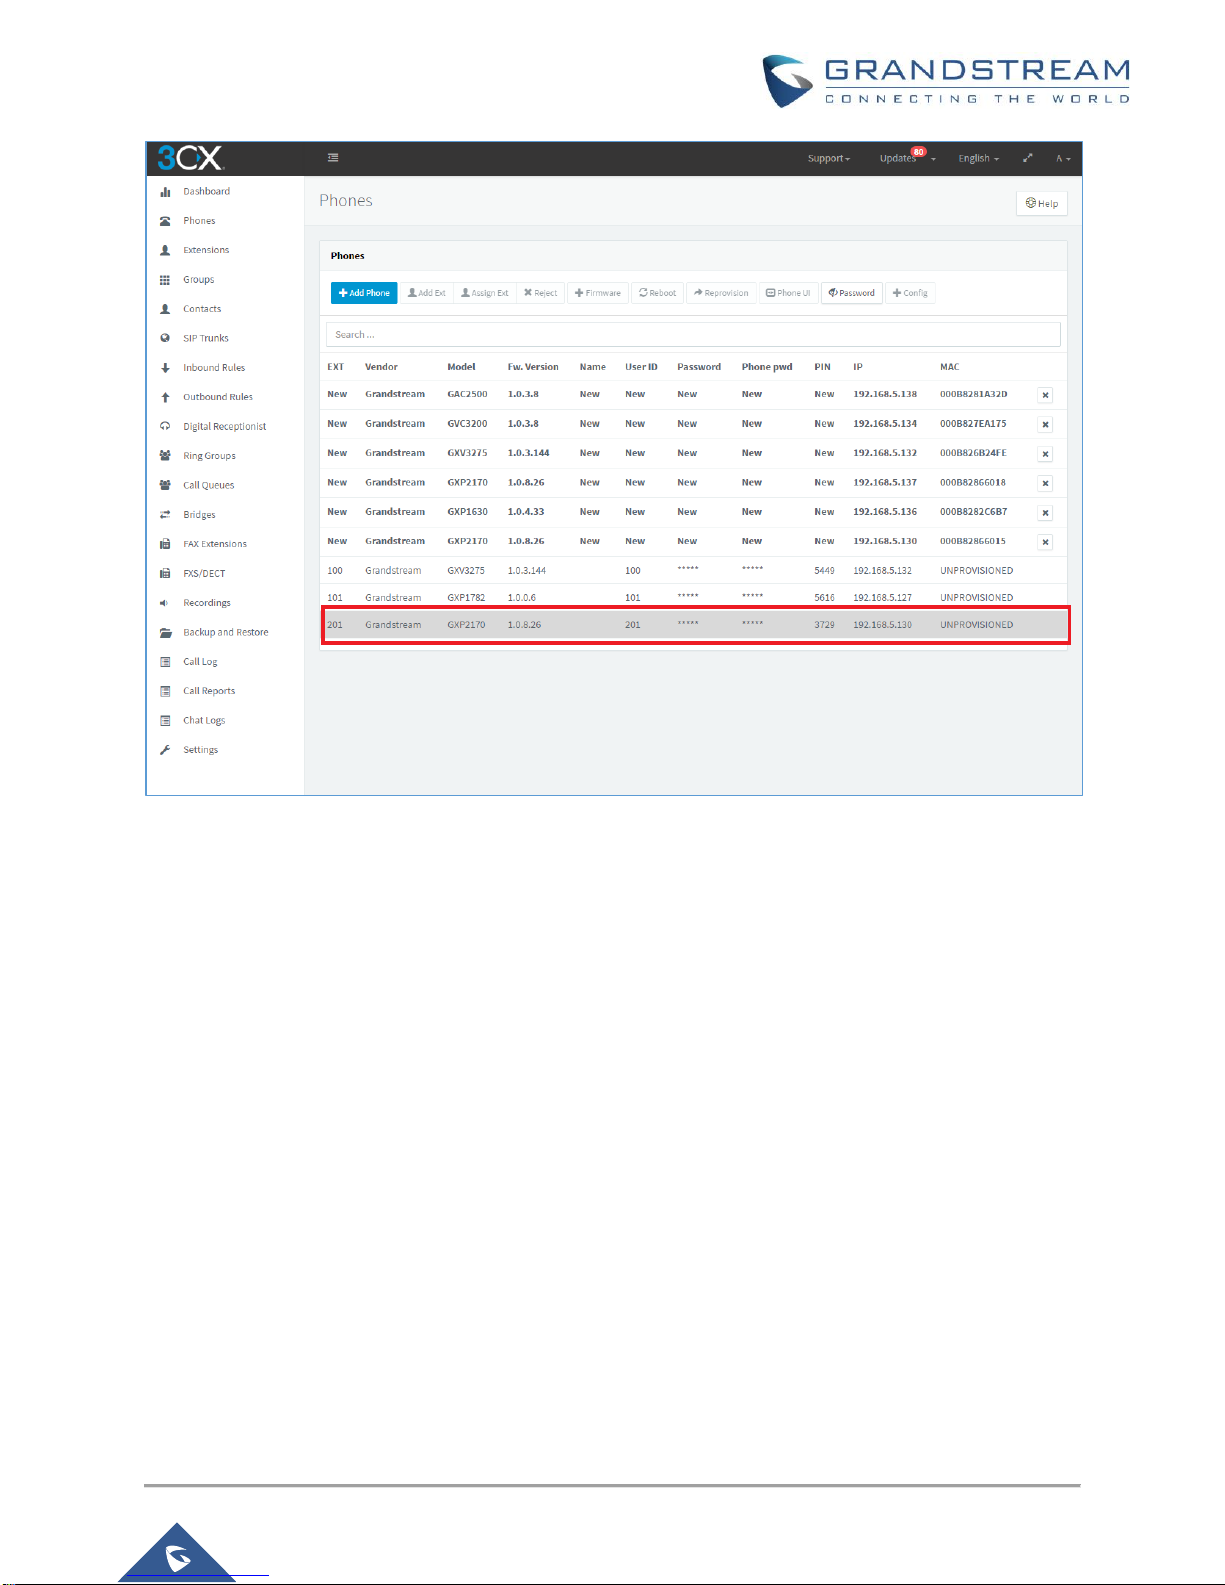Image resolution: width=1225 pixels, height=1585 pixels.
Task: Go to Call Queues in sidebar
Action: tap(208, 485)
